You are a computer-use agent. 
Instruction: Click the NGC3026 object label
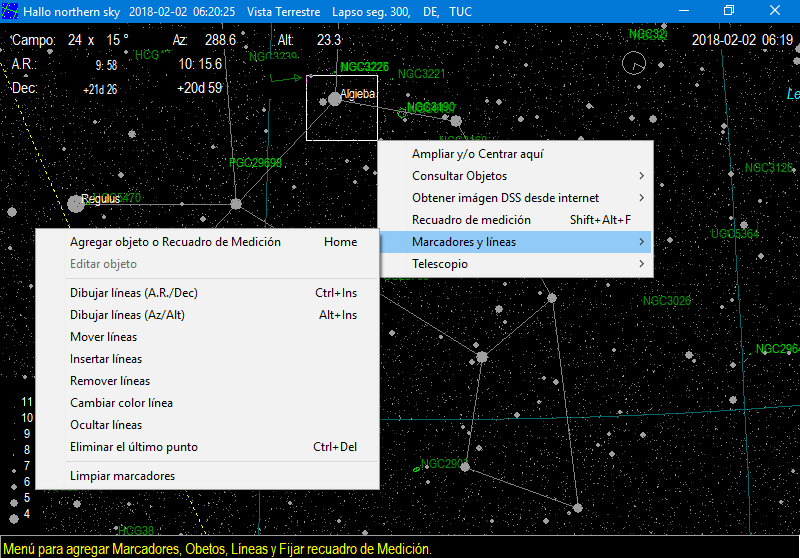point(666,300)
